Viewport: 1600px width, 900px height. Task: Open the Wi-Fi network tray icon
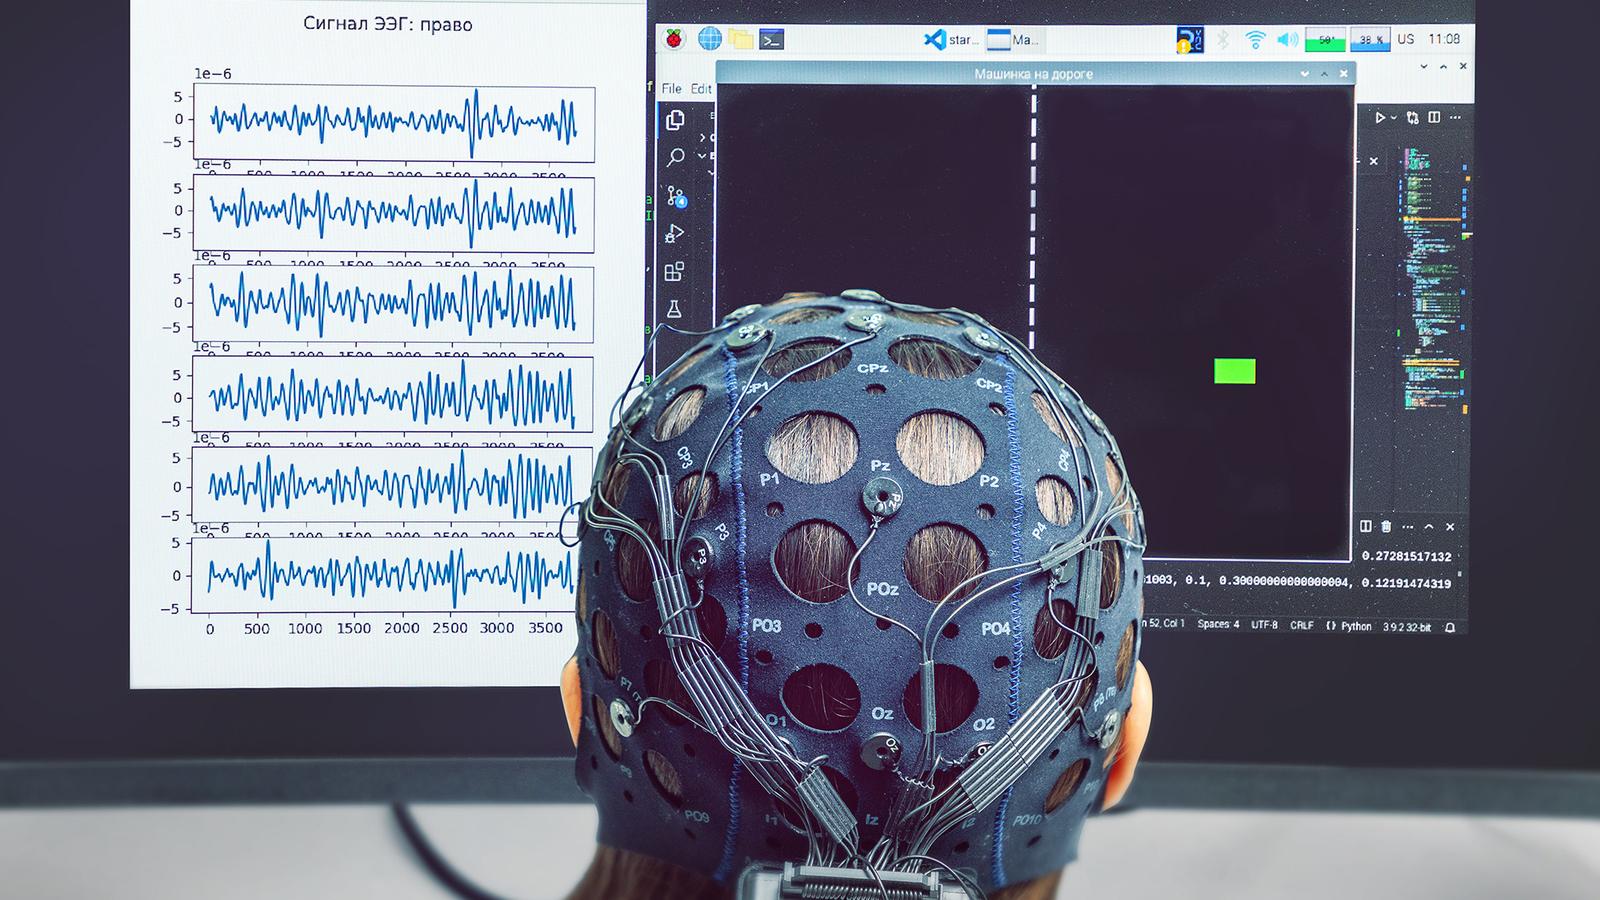[x=1255, y=40]
